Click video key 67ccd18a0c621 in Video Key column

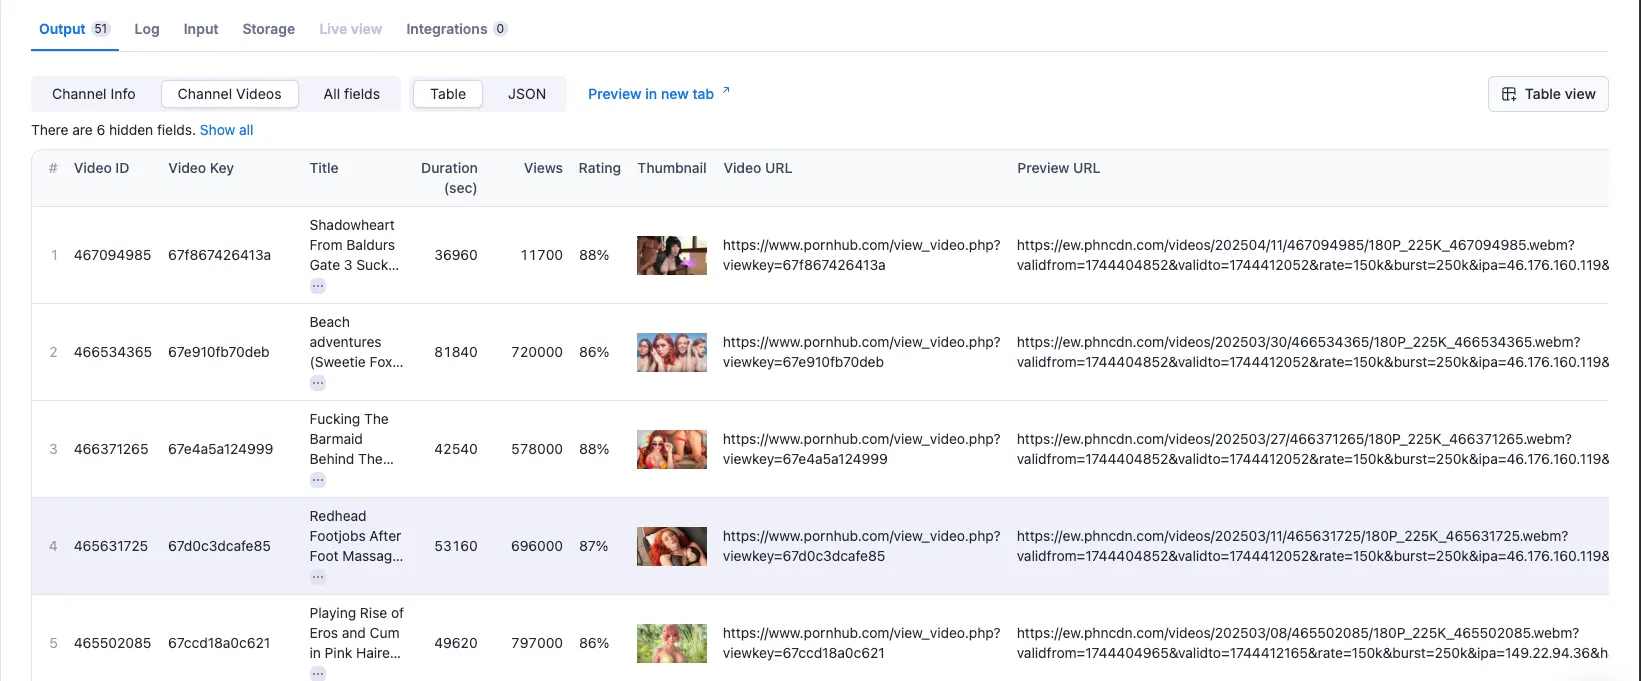pyautogui.click(x=219, y=643)
